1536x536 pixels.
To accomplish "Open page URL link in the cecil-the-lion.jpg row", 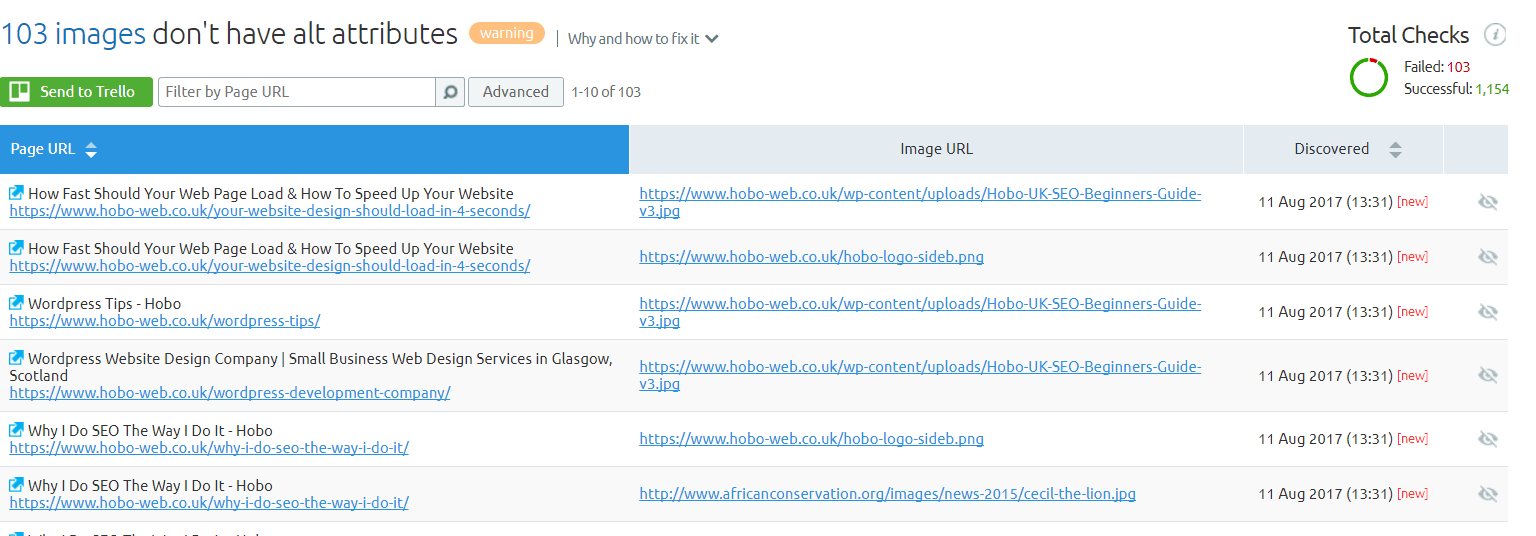I will click(x=209, y=503).
